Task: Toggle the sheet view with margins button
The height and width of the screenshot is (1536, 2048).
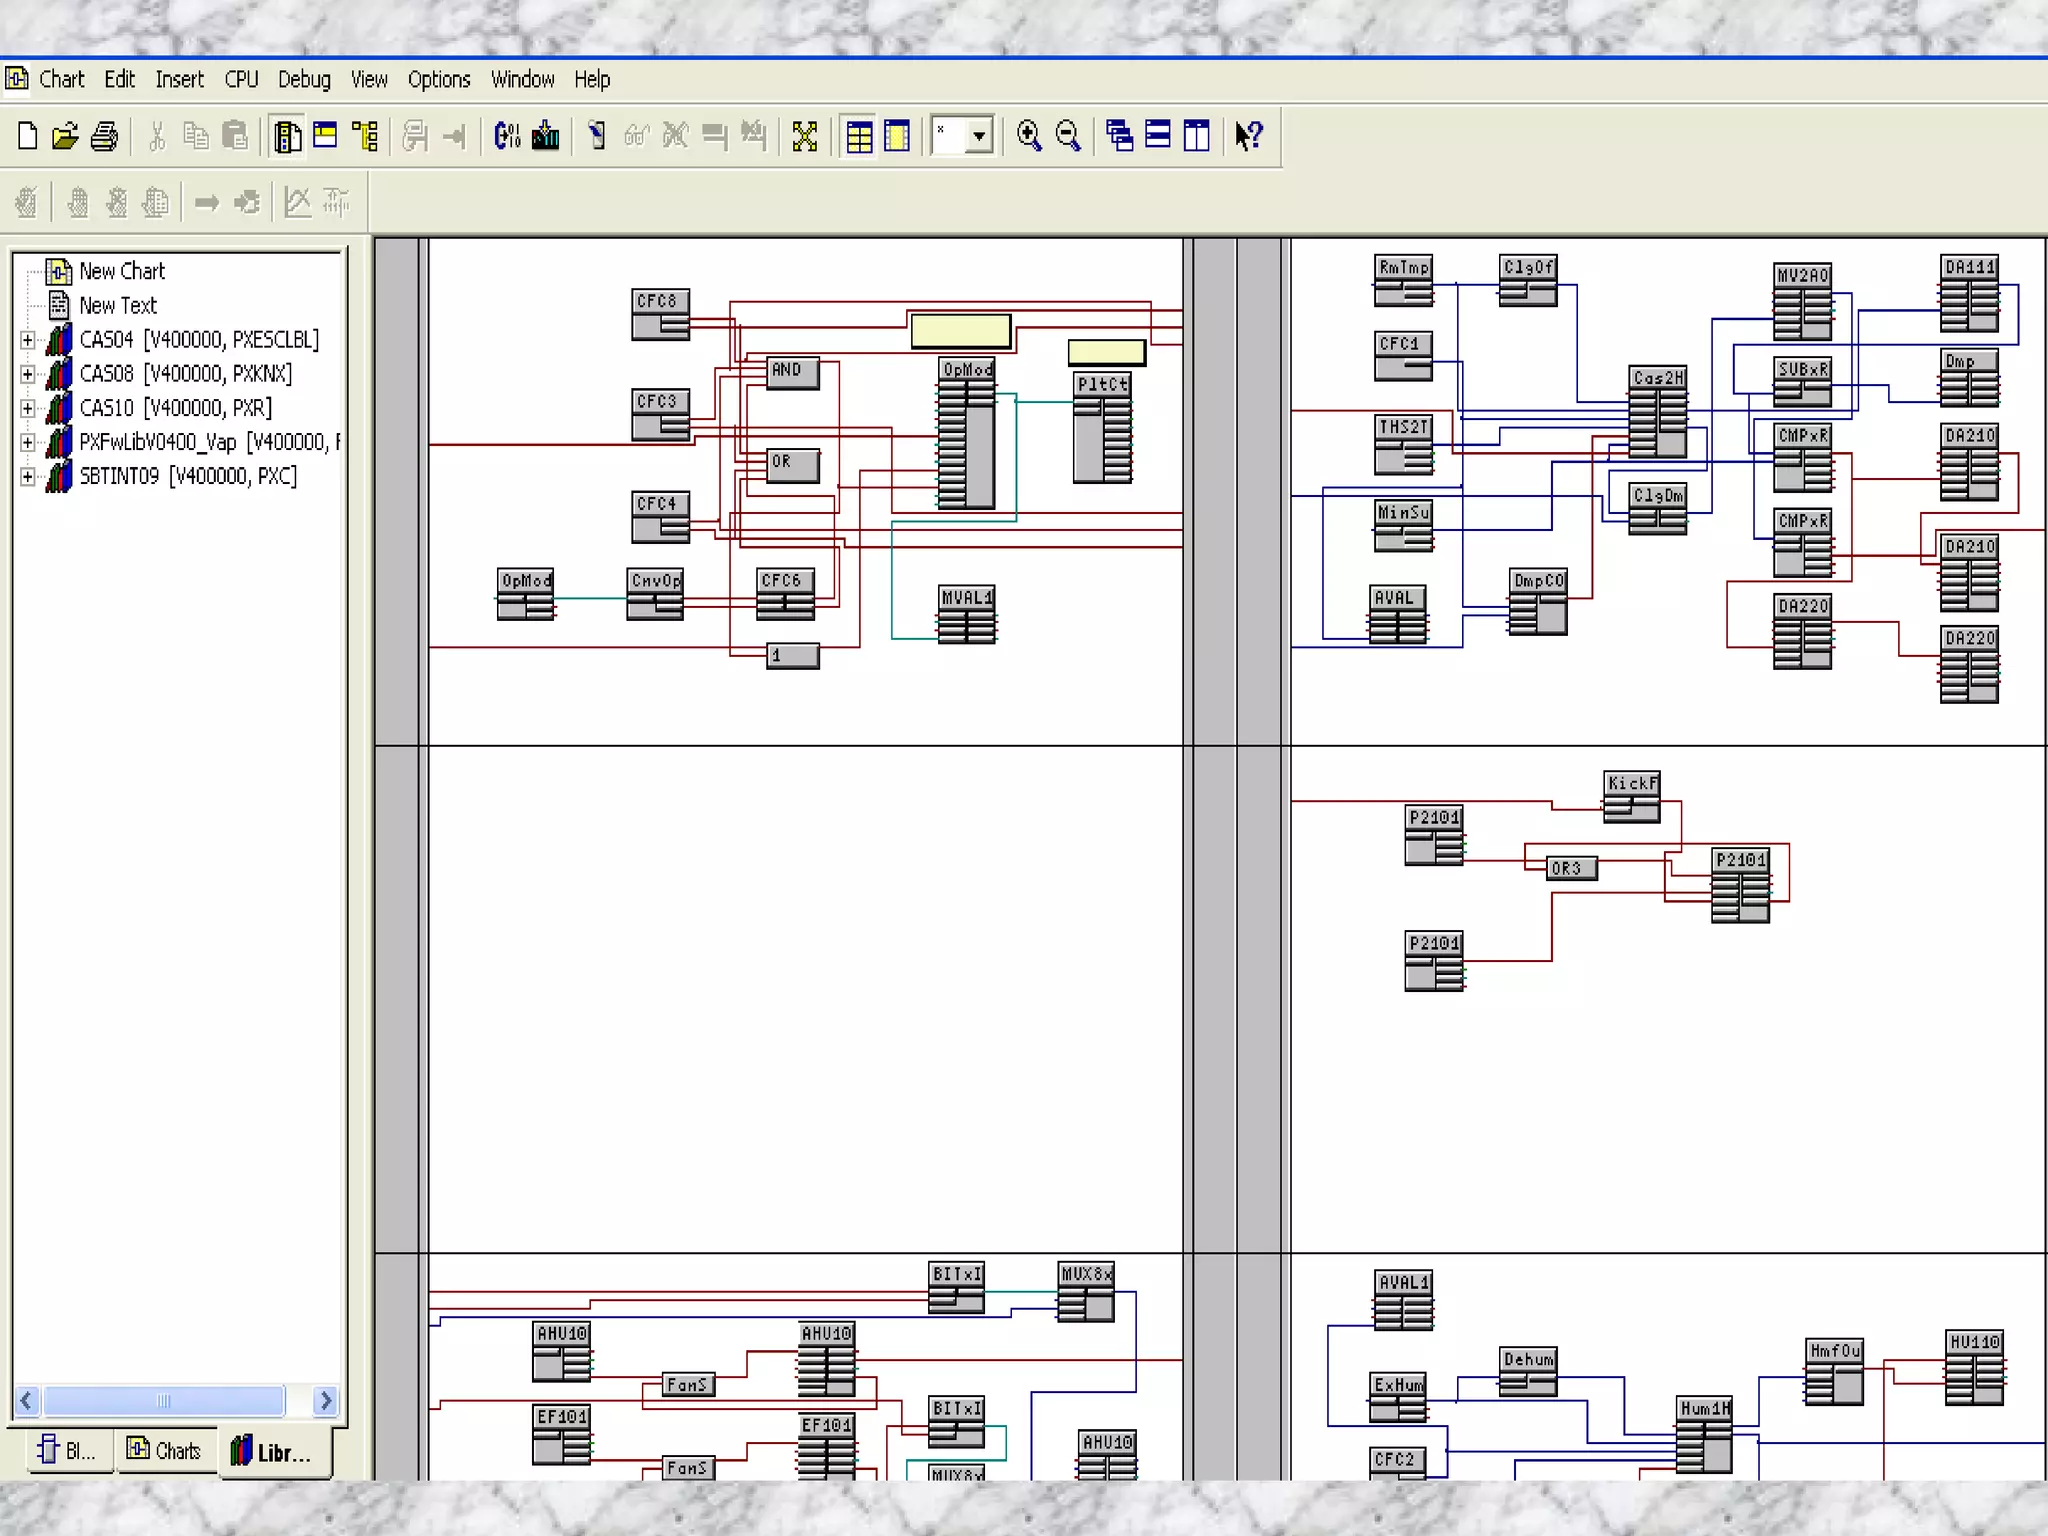Action: coord(897,136)
